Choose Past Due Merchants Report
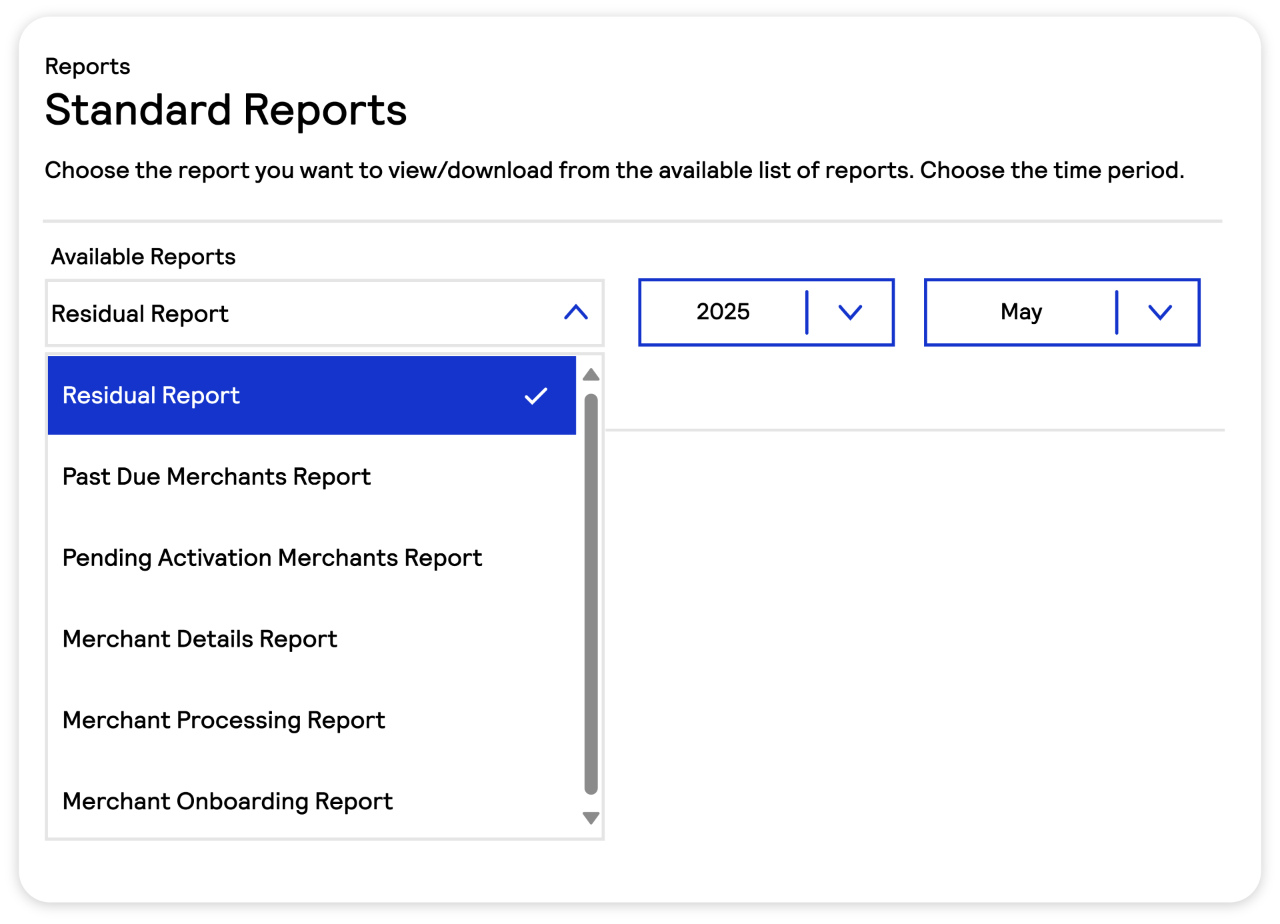This screenshot has height=924, width=1280. 312,477
